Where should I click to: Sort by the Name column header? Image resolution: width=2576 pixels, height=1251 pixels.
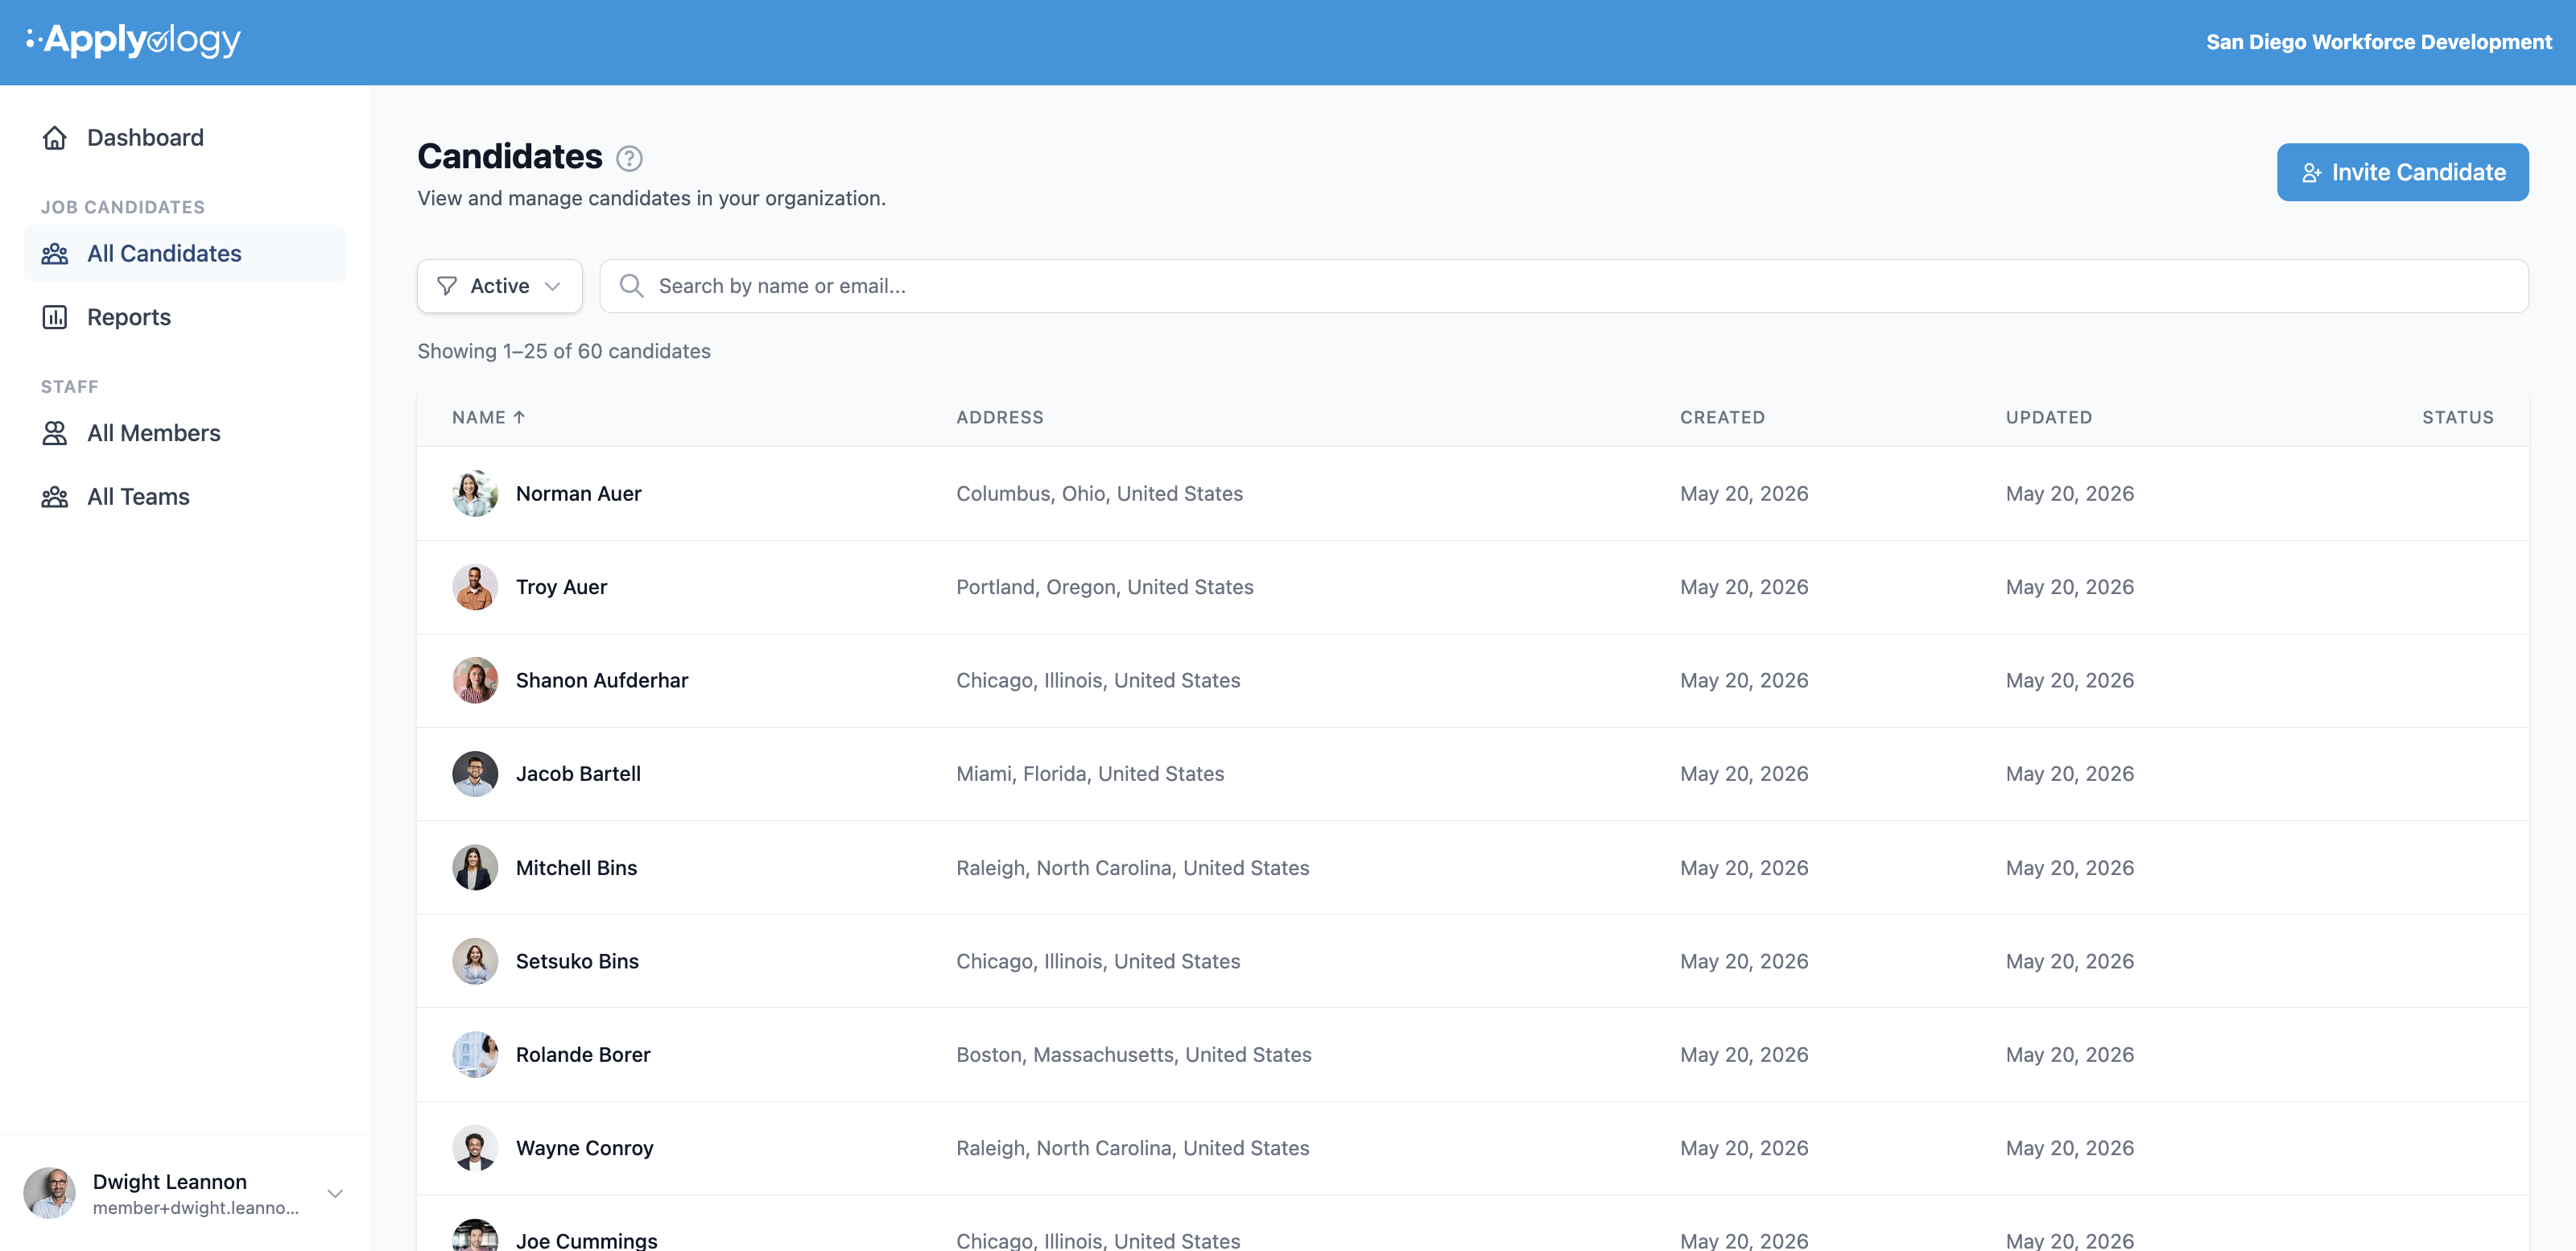pos(488,418)
